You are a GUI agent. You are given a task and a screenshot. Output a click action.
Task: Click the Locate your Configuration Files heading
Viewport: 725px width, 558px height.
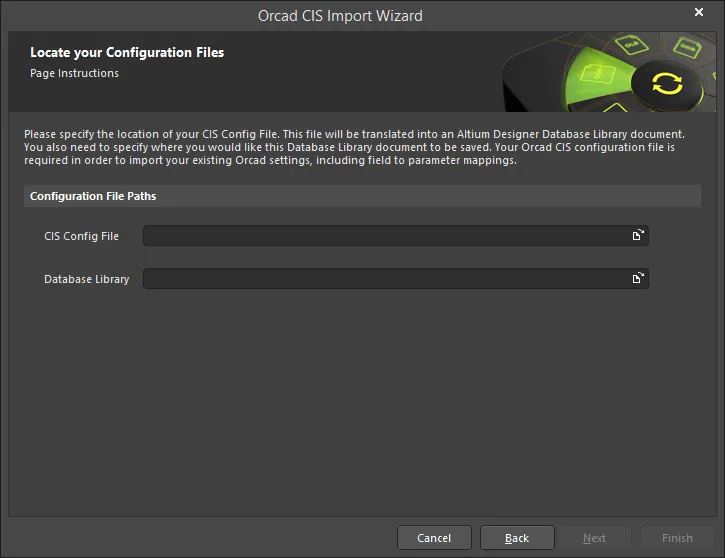pyautogui.click(x=127, y=52)
